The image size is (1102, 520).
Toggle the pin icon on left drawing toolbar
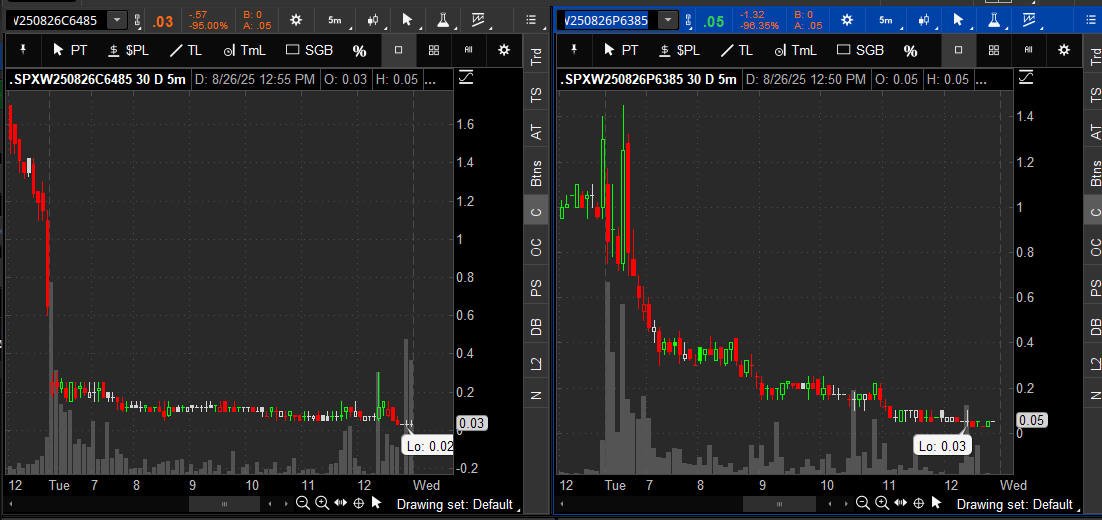pyautogui.click(x=22, y=50)
